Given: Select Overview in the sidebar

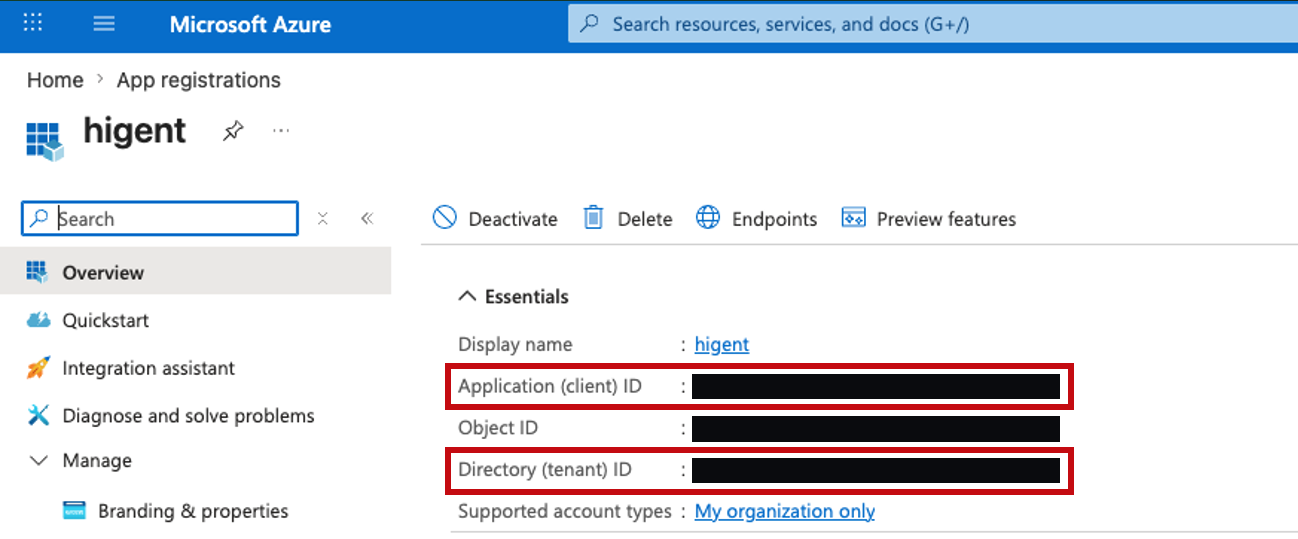Looking at the screenshot, I should tap(195, 272).
